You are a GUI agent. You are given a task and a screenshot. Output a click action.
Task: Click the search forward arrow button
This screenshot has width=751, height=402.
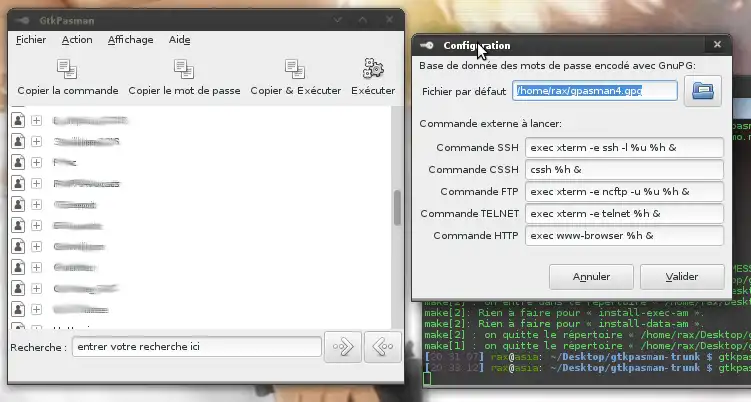tap(343, 346)
